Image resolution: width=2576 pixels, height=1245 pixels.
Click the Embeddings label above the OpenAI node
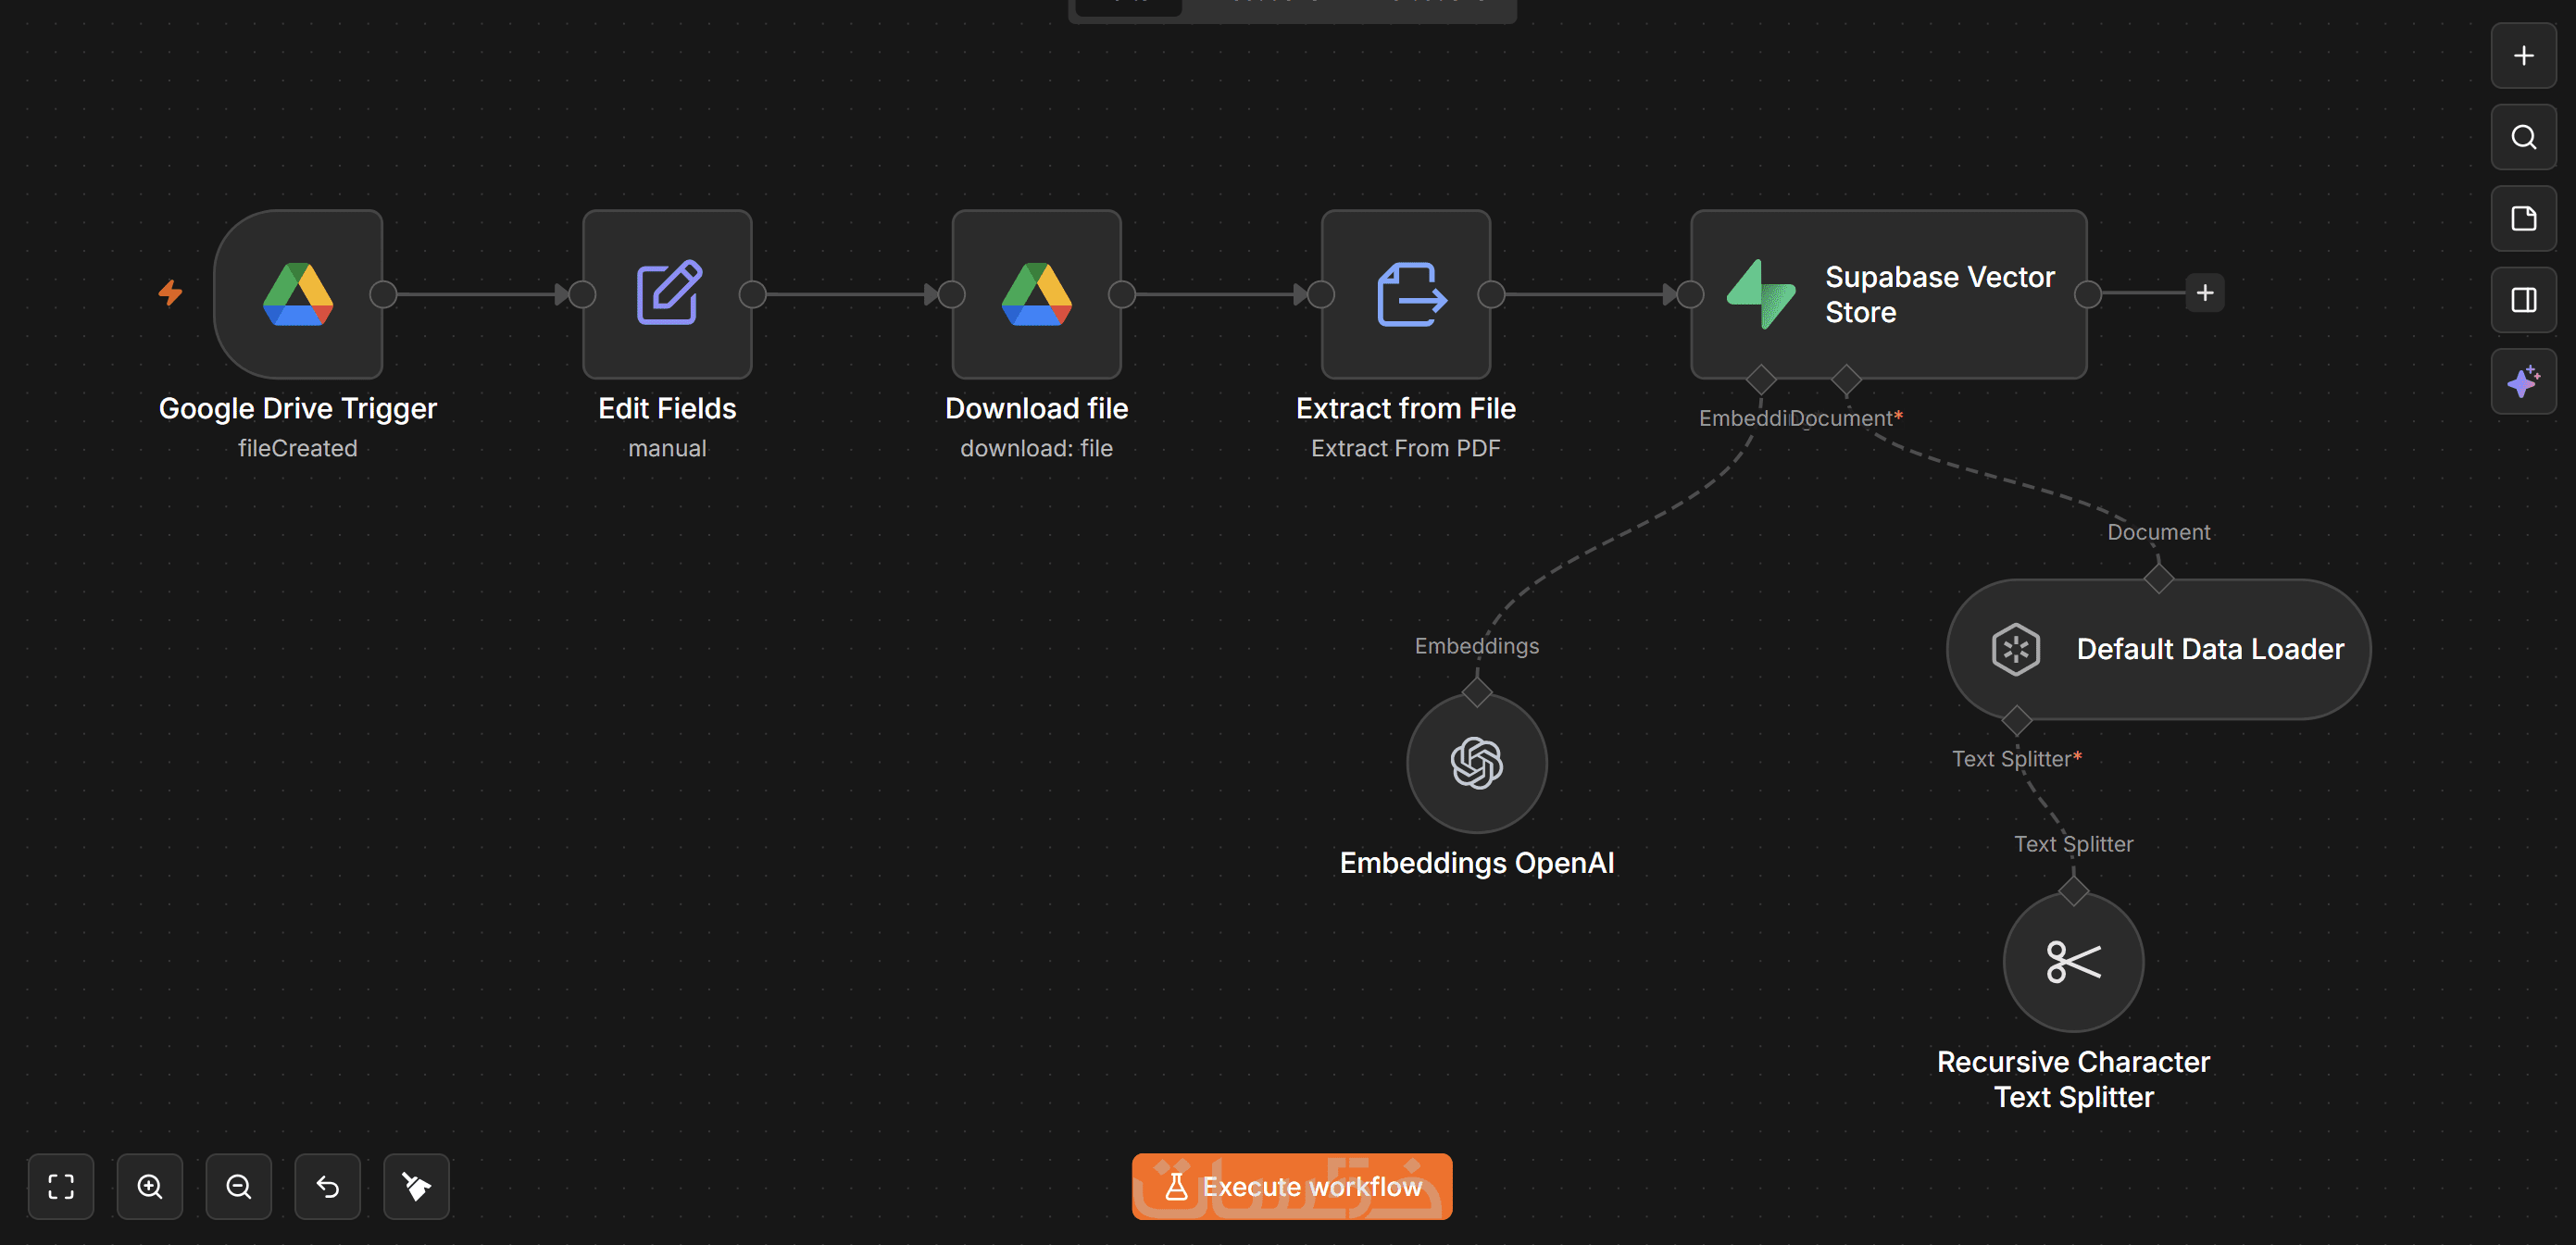click(1477, 646)
